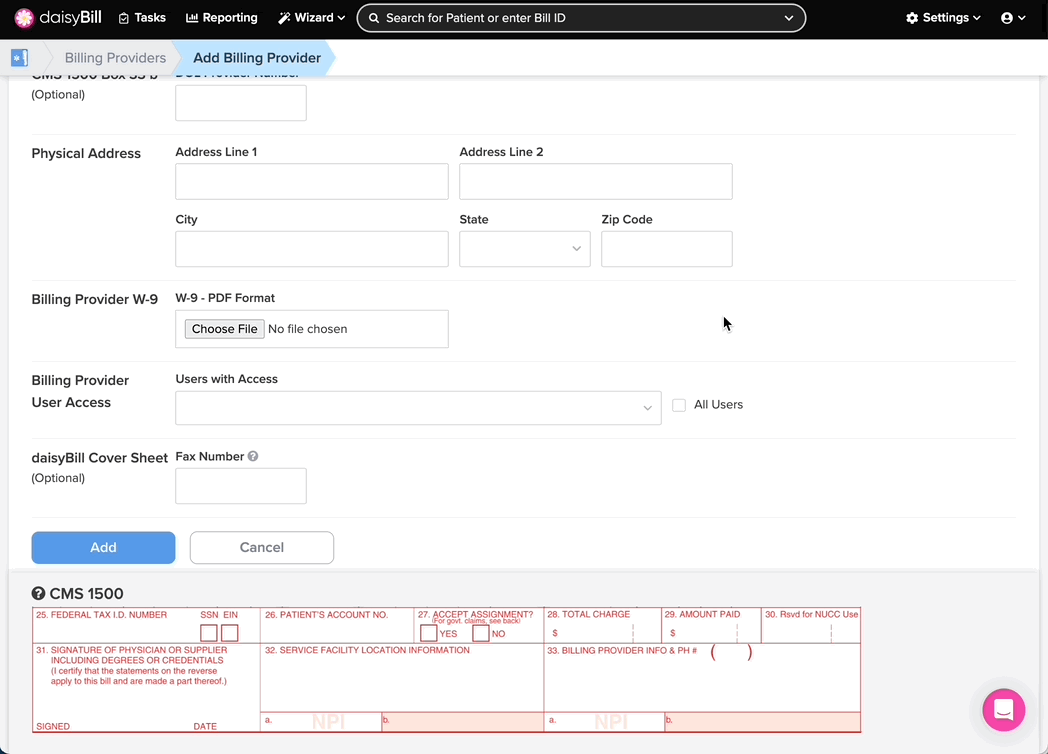Screen dimensions: 1048x754
Task: Click the CMS 1500 Box 33b input field
Action: [241, 103]
